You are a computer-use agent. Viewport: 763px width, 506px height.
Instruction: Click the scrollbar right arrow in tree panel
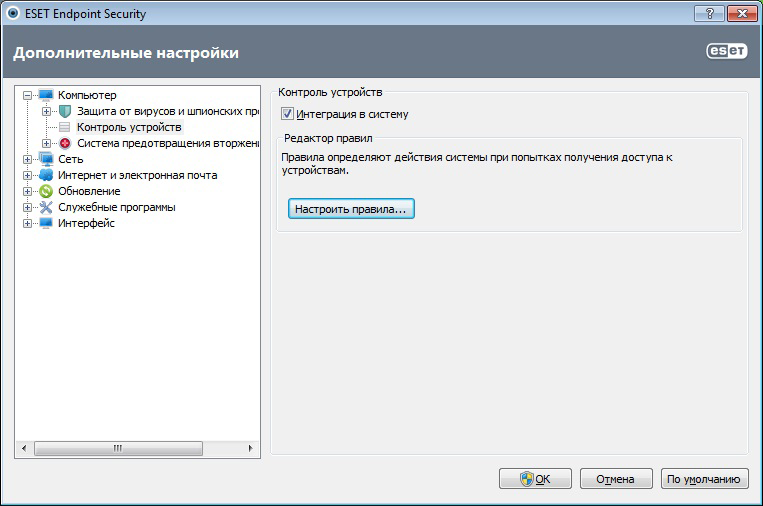(251, 448)
